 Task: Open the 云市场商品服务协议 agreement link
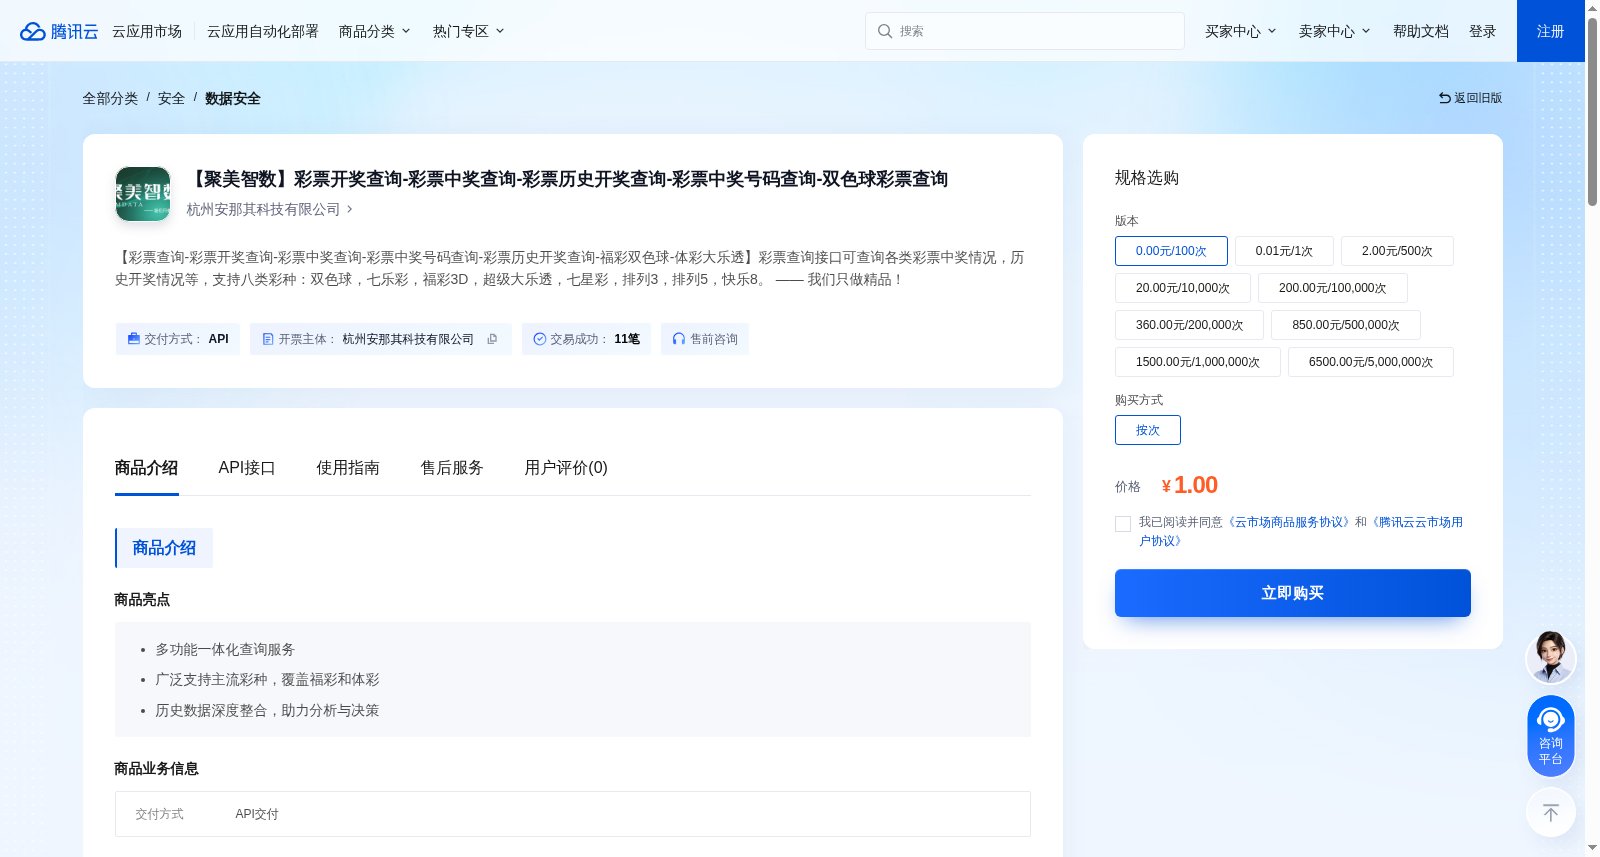1289,522
